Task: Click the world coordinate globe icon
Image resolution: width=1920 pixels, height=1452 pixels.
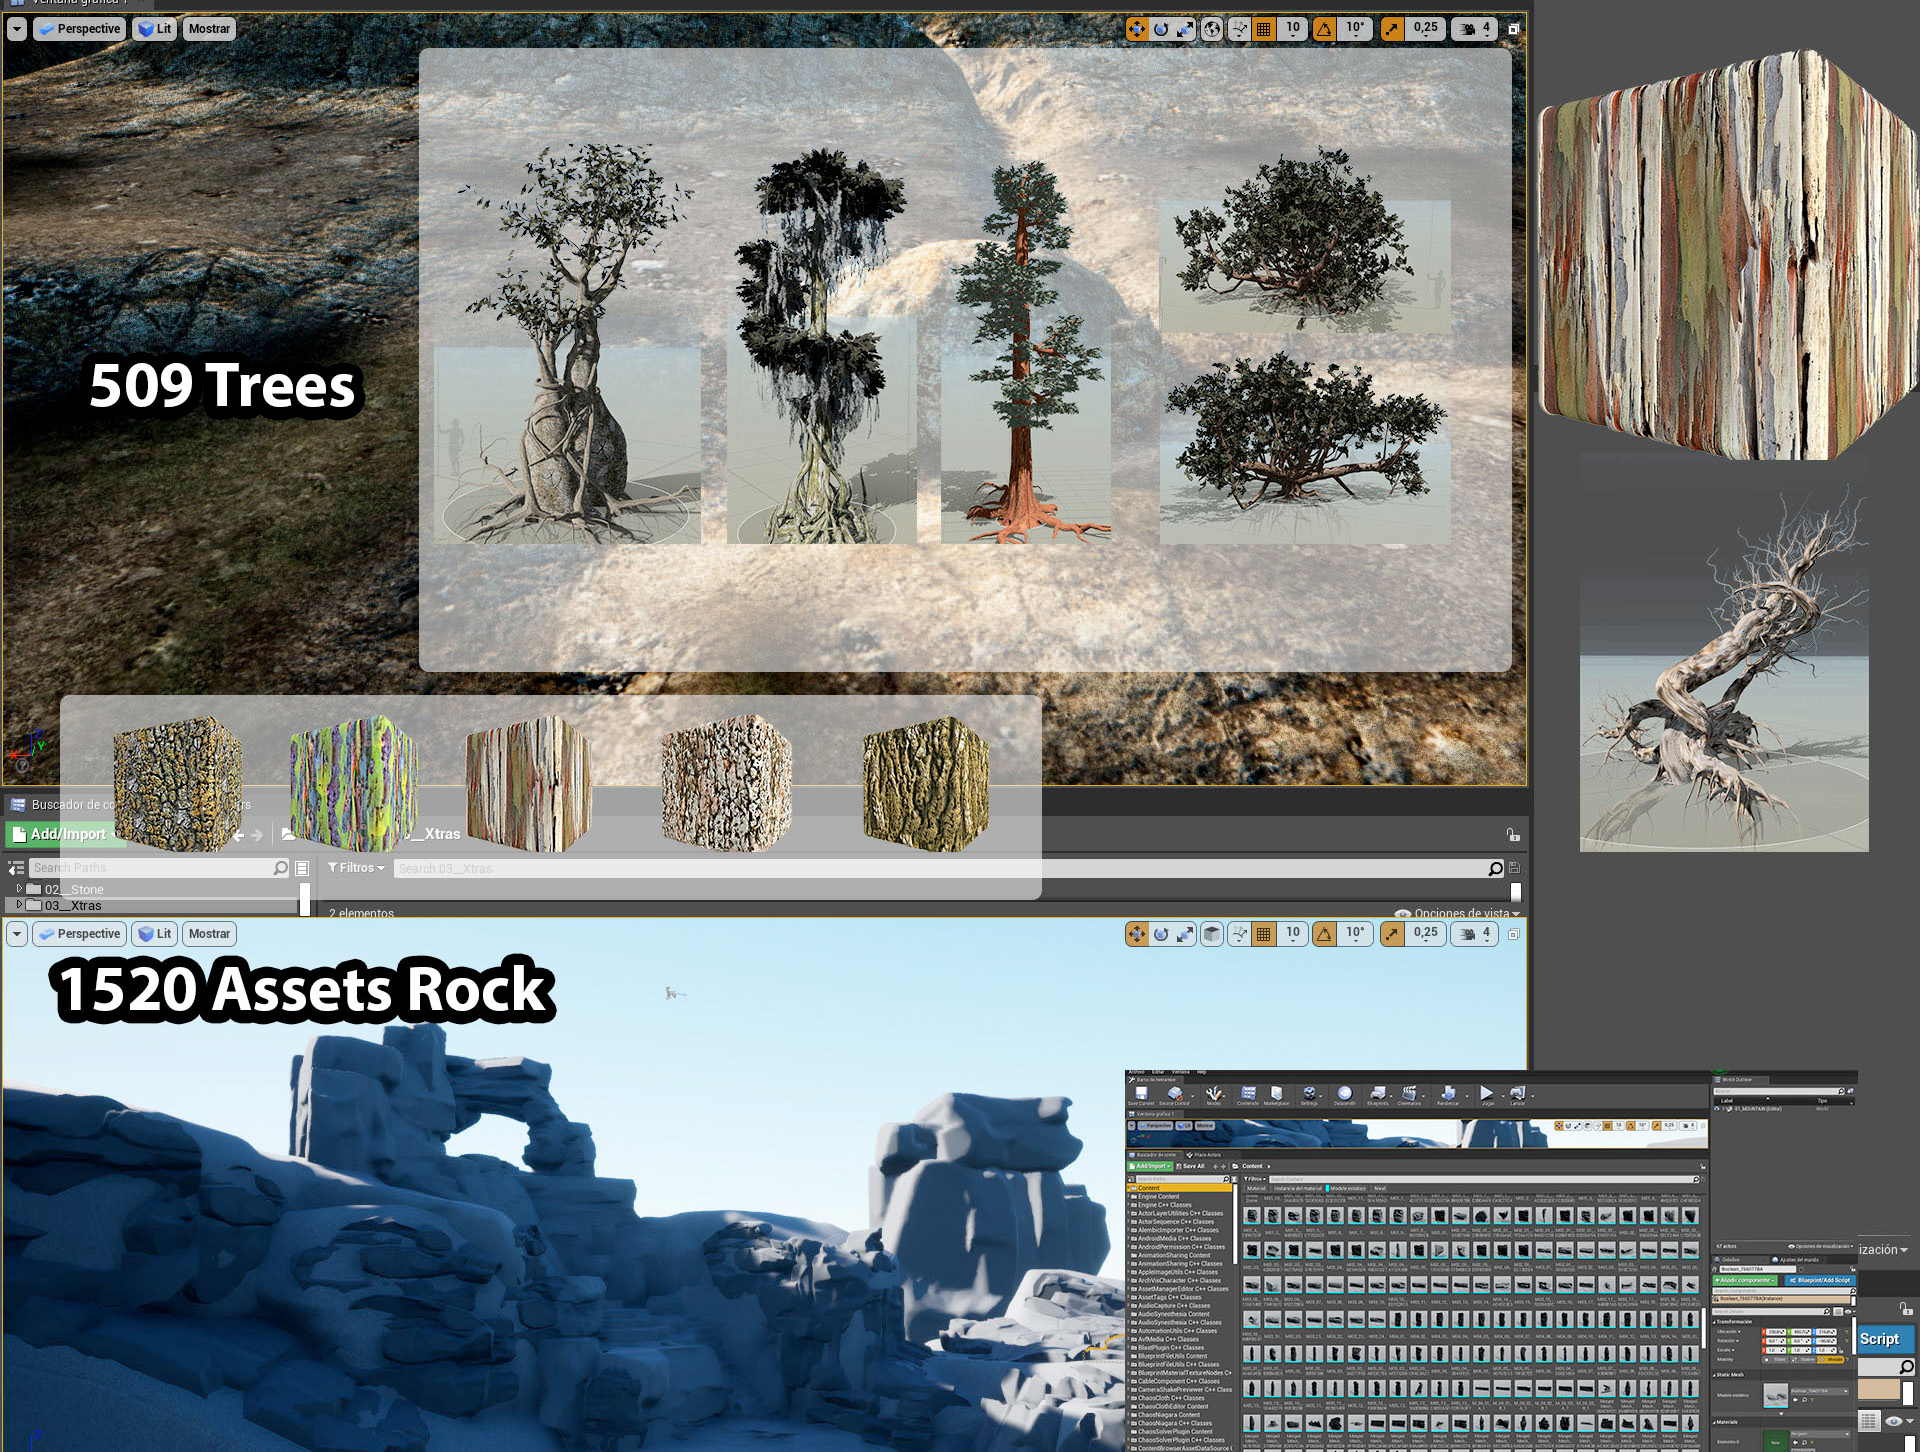Action: click(x=1212, y=29)
